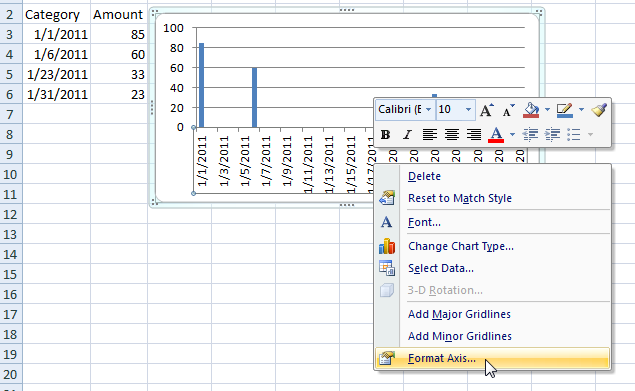This screenshot has width=635, height=391.
Task: Shrink font size with small A
Action: [508, 110]
